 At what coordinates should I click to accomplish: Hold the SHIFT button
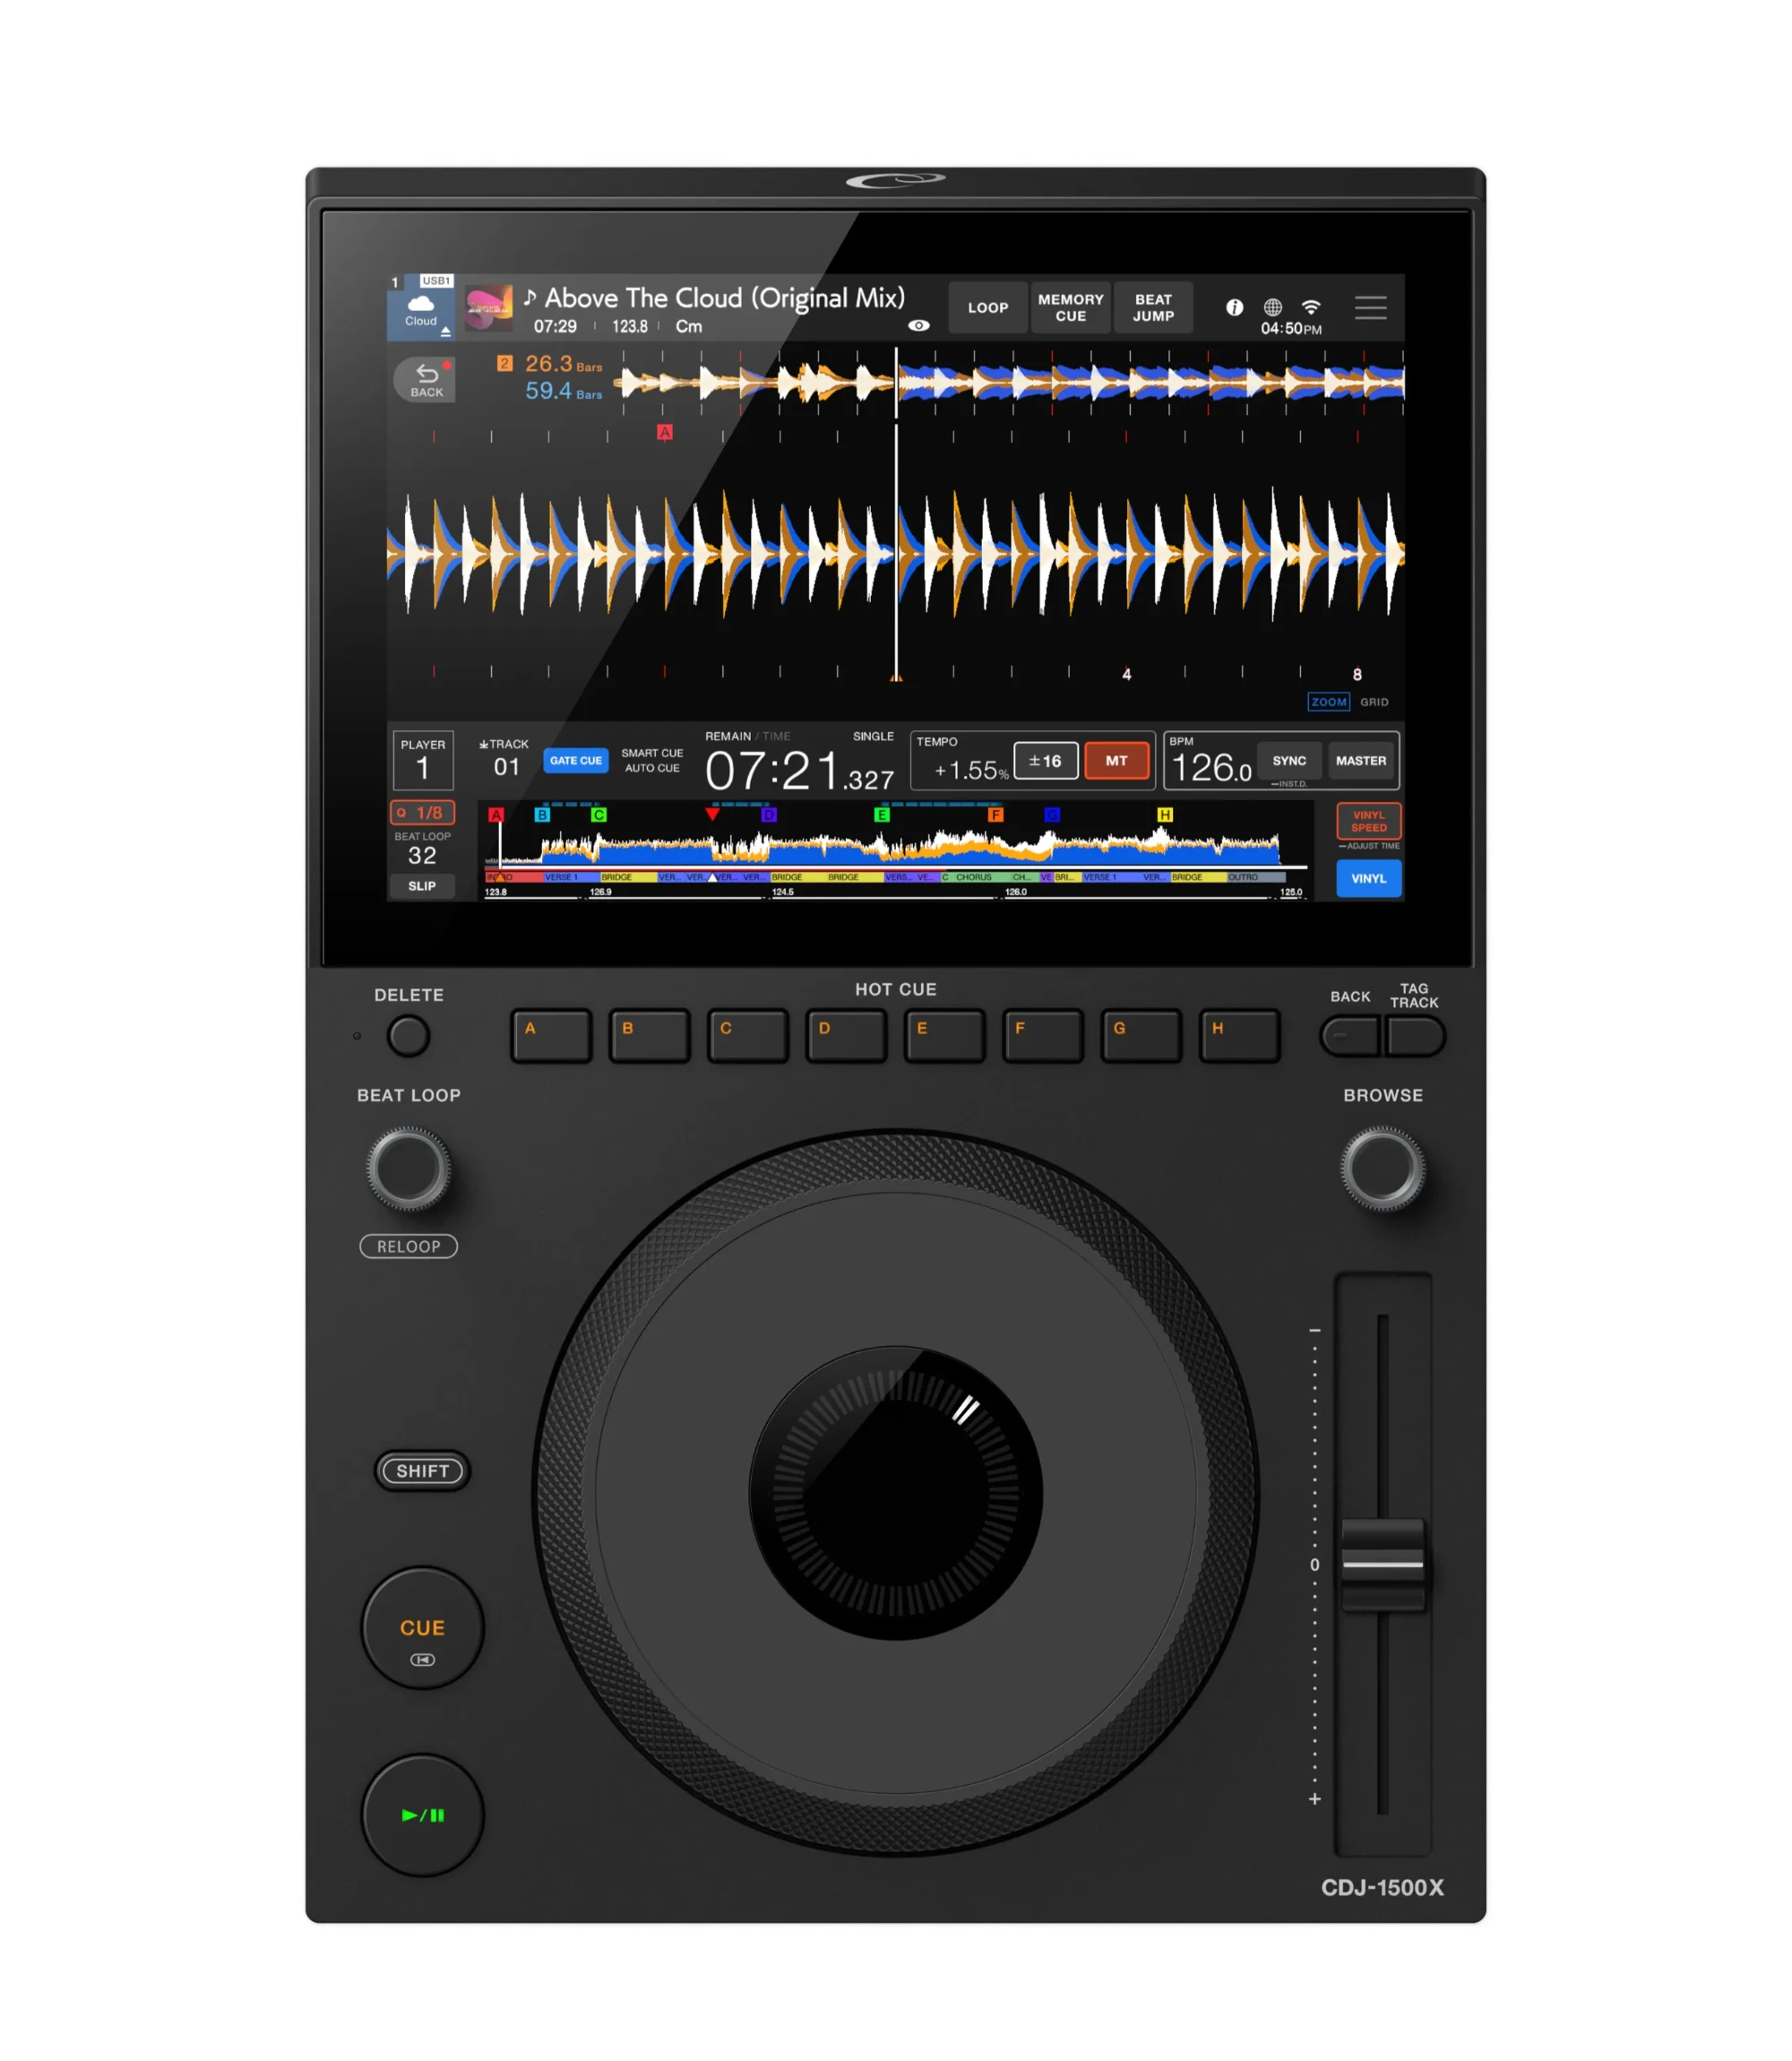pos(422,1471)
